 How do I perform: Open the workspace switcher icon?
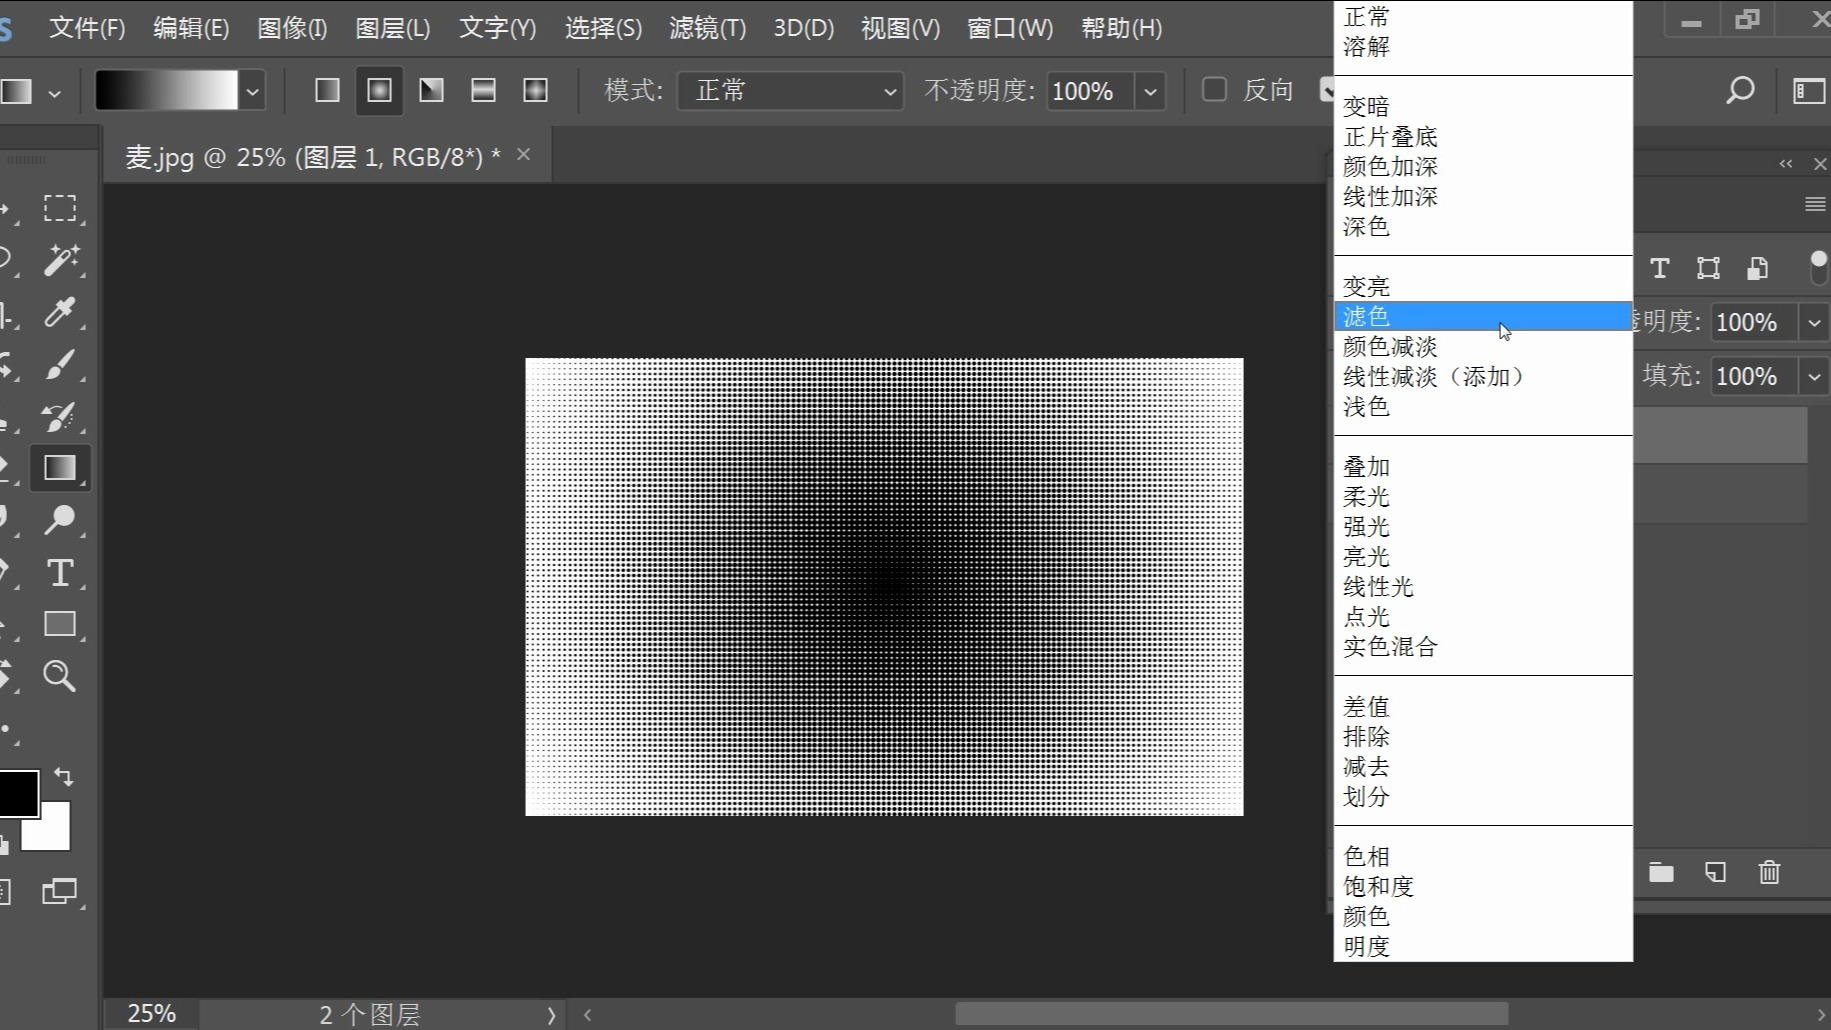pyautogui.click(x=1809, y=91)
